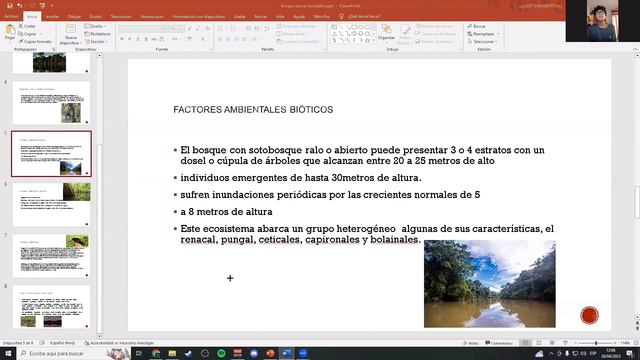Switch to the Revisar tab
Image resolution: width=640 pixels, height=360 pixels.
point(261,17)
